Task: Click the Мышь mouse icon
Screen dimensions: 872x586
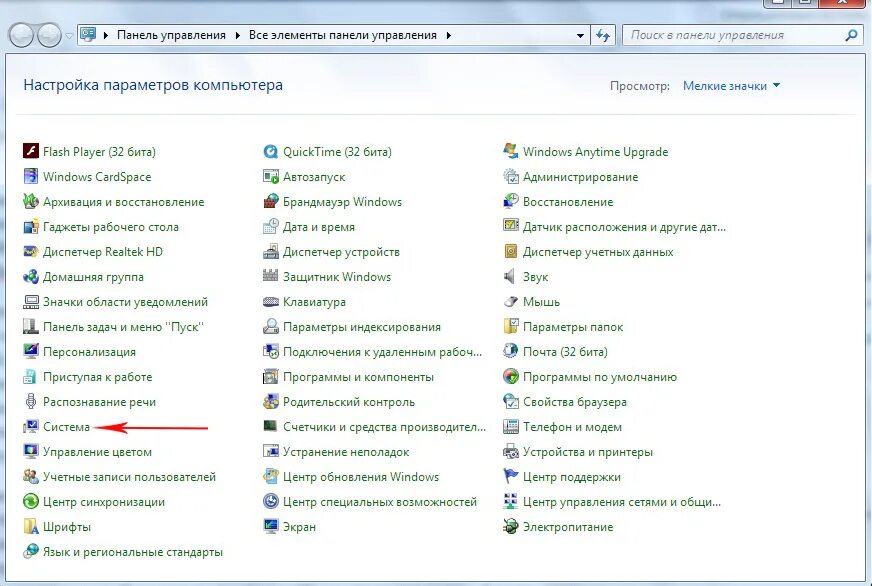Action: click(x=511, y=301)
